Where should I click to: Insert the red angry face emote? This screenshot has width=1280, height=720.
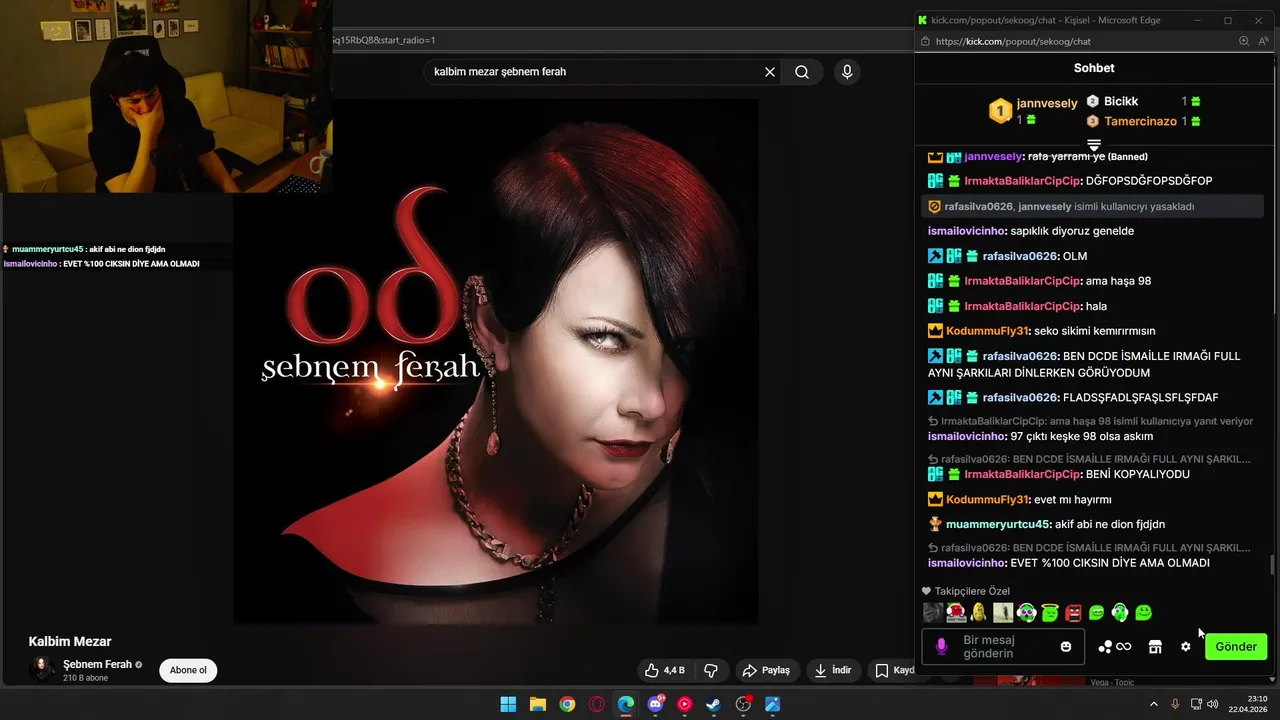(x=1073, y=612)
